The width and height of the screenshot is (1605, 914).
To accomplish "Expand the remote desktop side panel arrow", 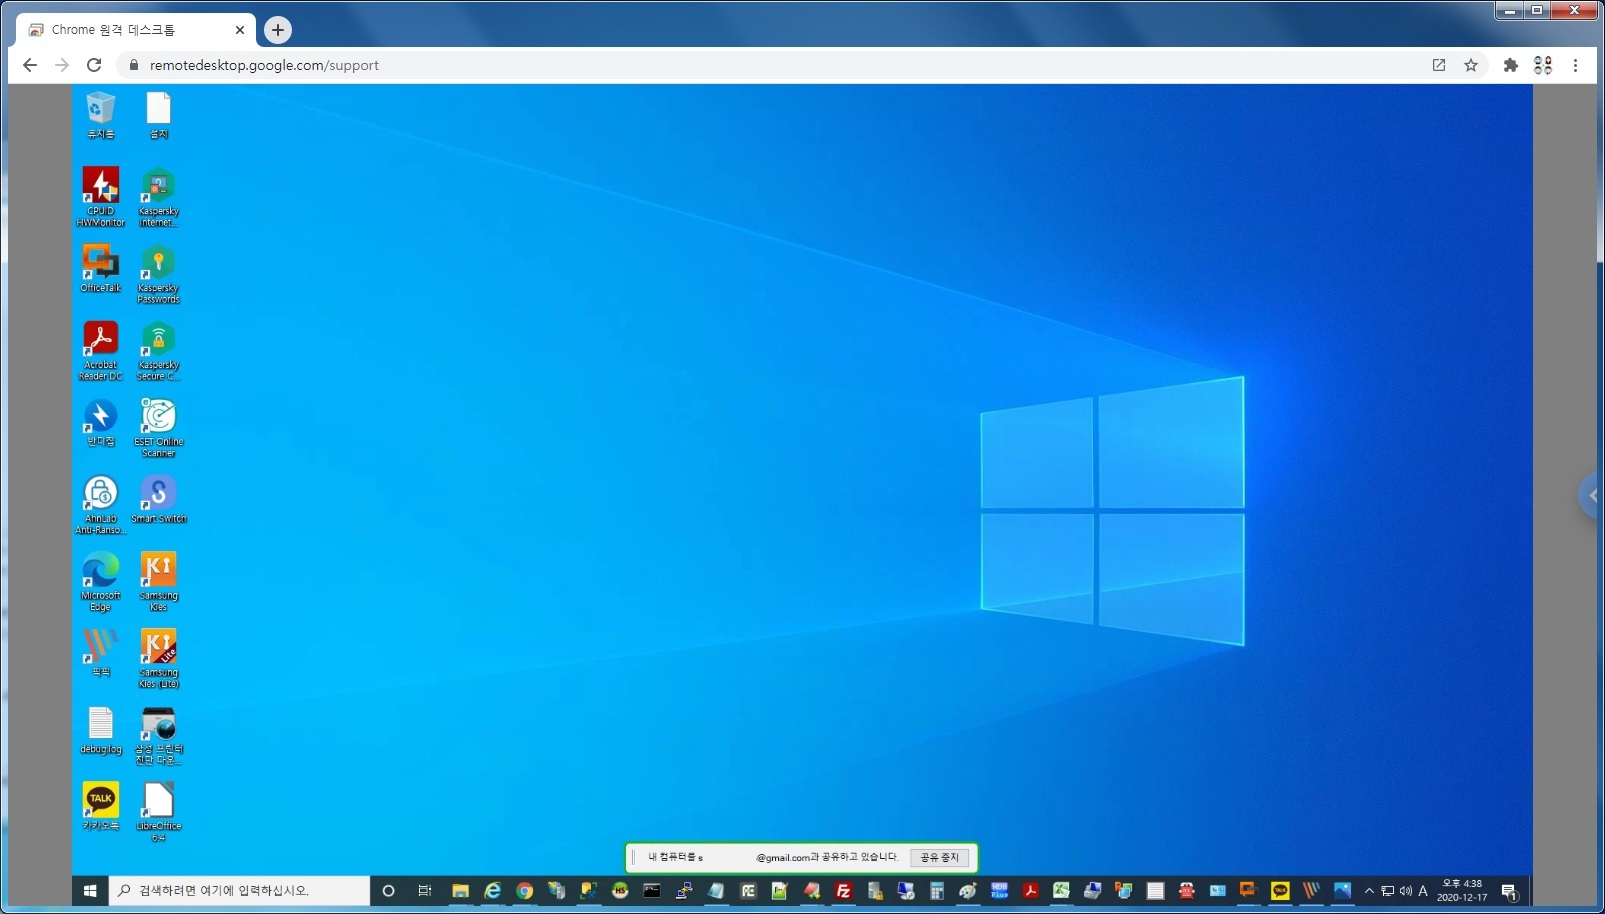I will pos(1592,496).
